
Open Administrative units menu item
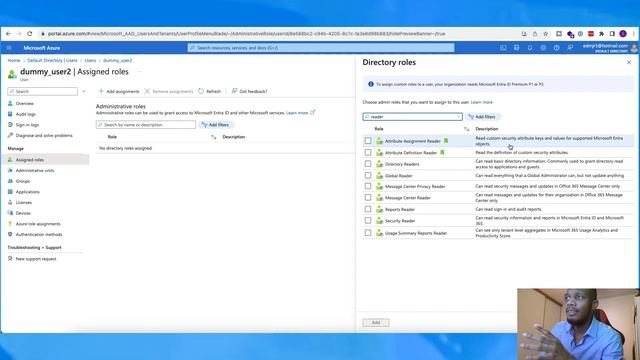click(x=35, y=171)
